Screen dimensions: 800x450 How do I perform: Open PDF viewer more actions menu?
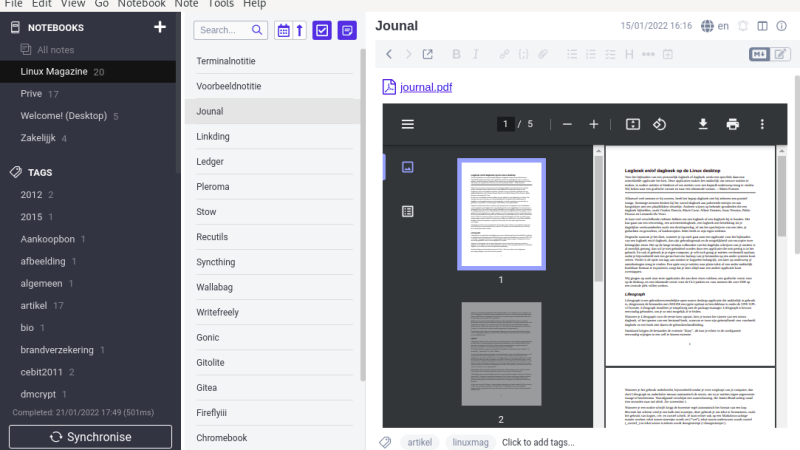click(x=762, y=124)
